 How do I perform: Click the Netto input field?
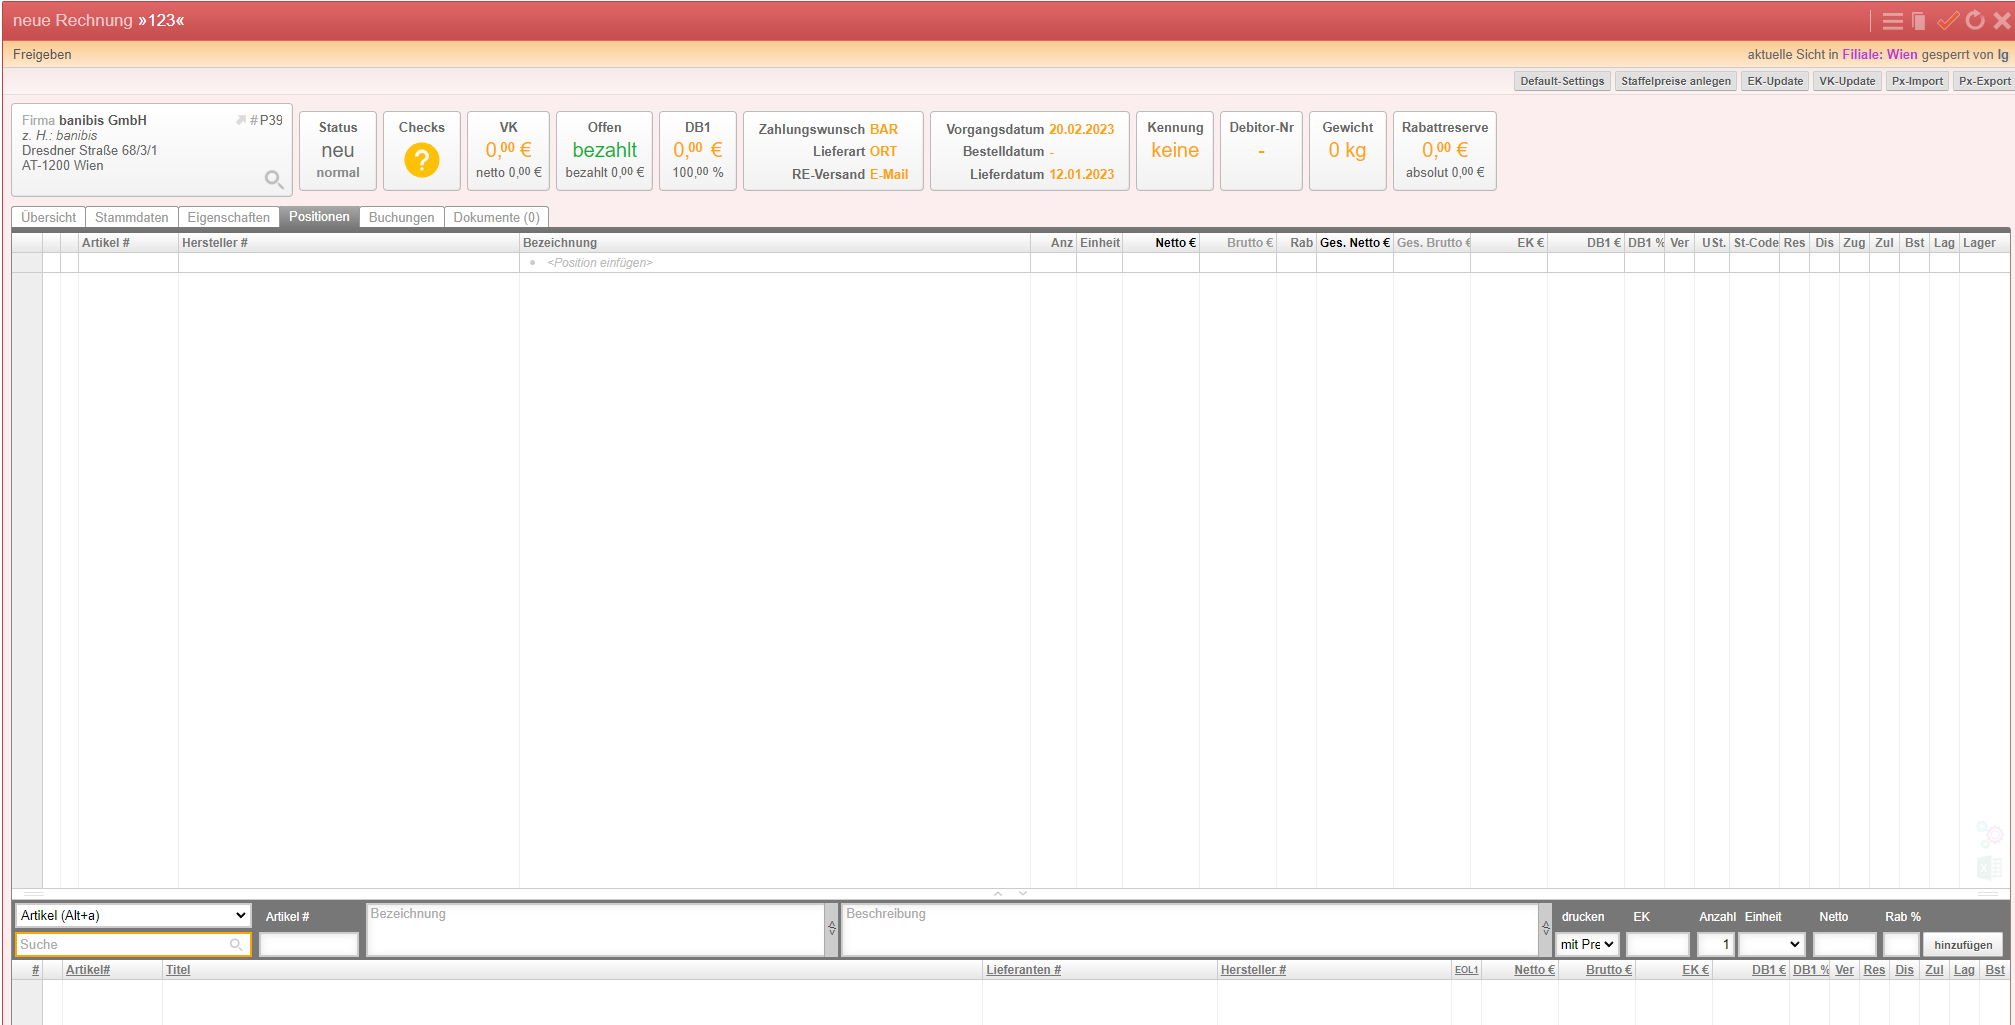(1845, 945)
